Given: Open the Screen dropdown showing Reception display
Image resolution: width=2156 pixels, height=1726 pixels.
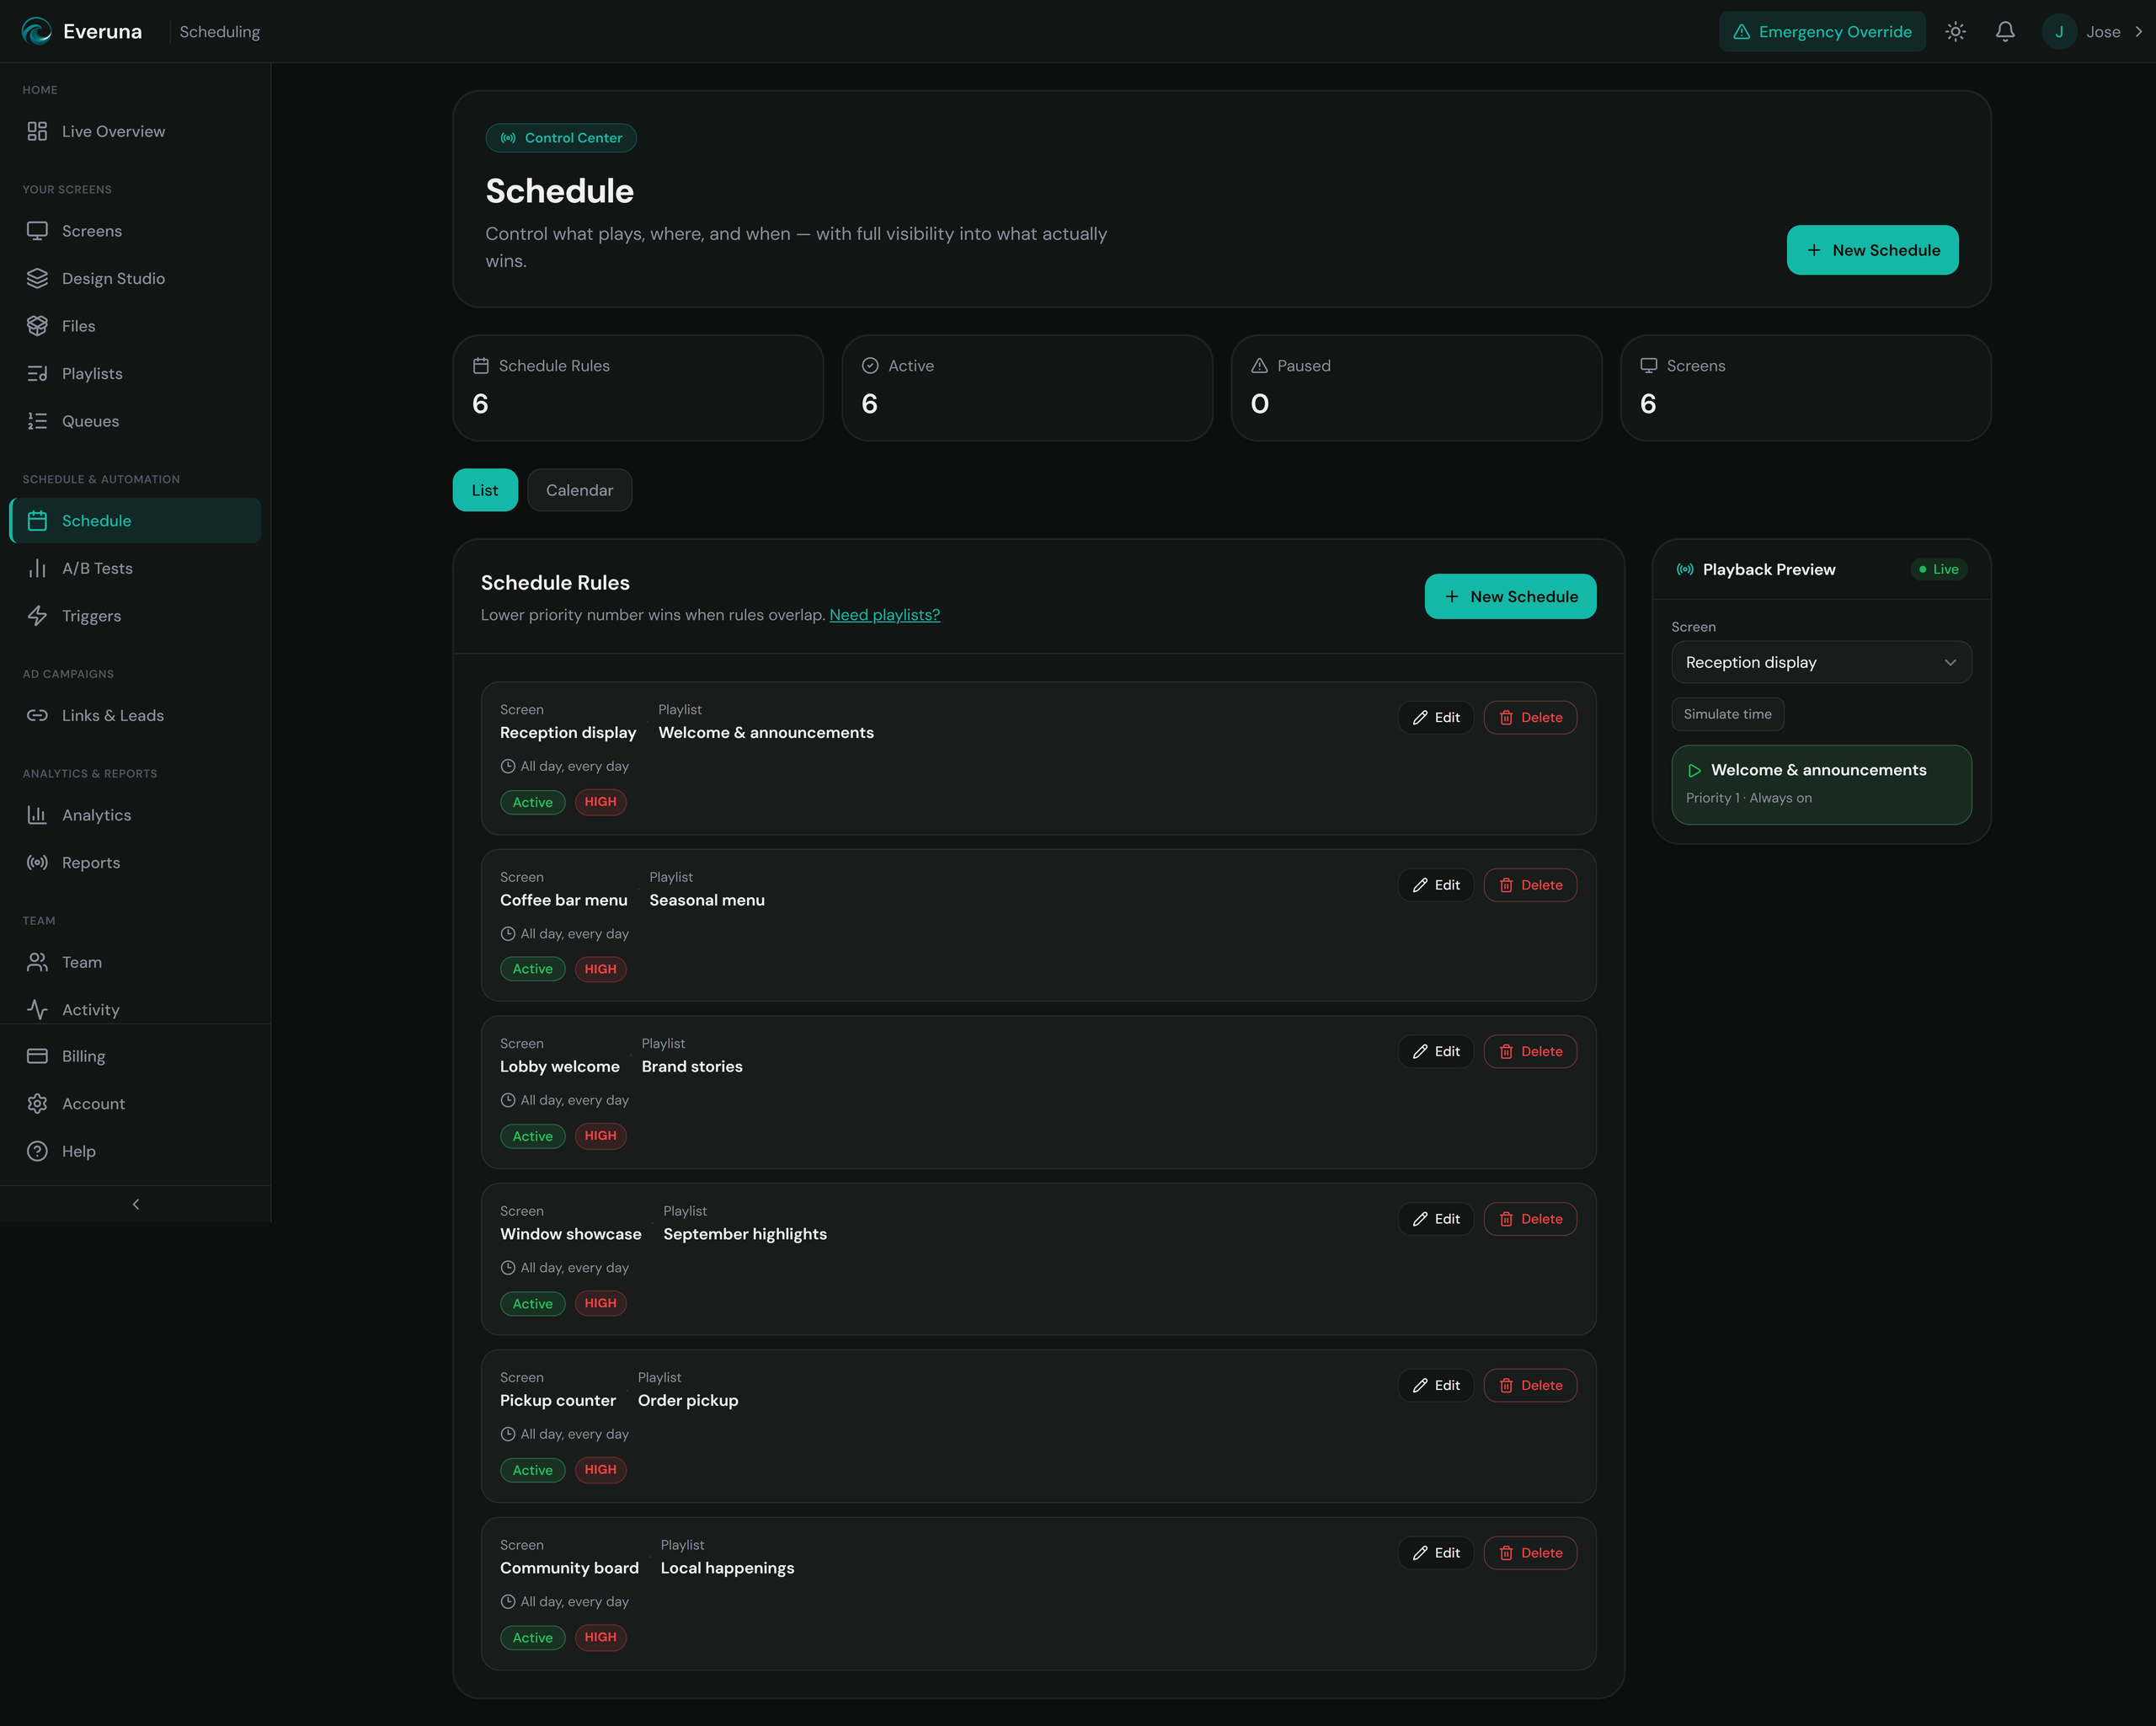Looking at the screenshot, I should click(x=1821, y=662).
